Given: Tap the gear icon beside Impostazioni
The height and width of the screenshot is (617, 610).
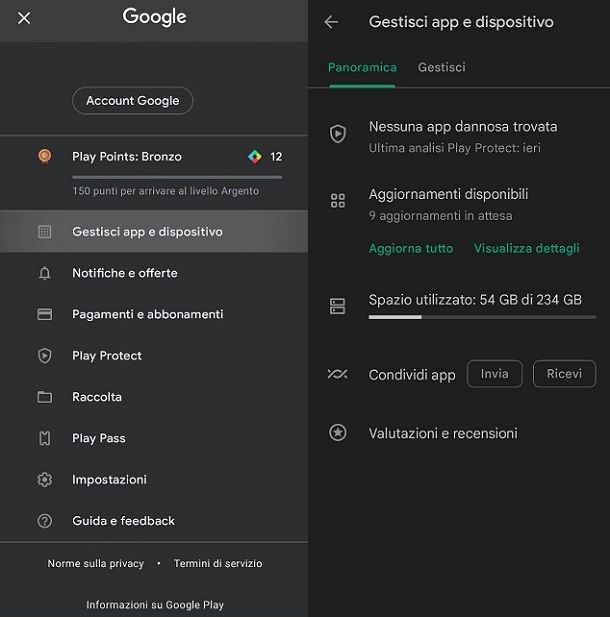Looking at the screenshot, I should (44, 480).
